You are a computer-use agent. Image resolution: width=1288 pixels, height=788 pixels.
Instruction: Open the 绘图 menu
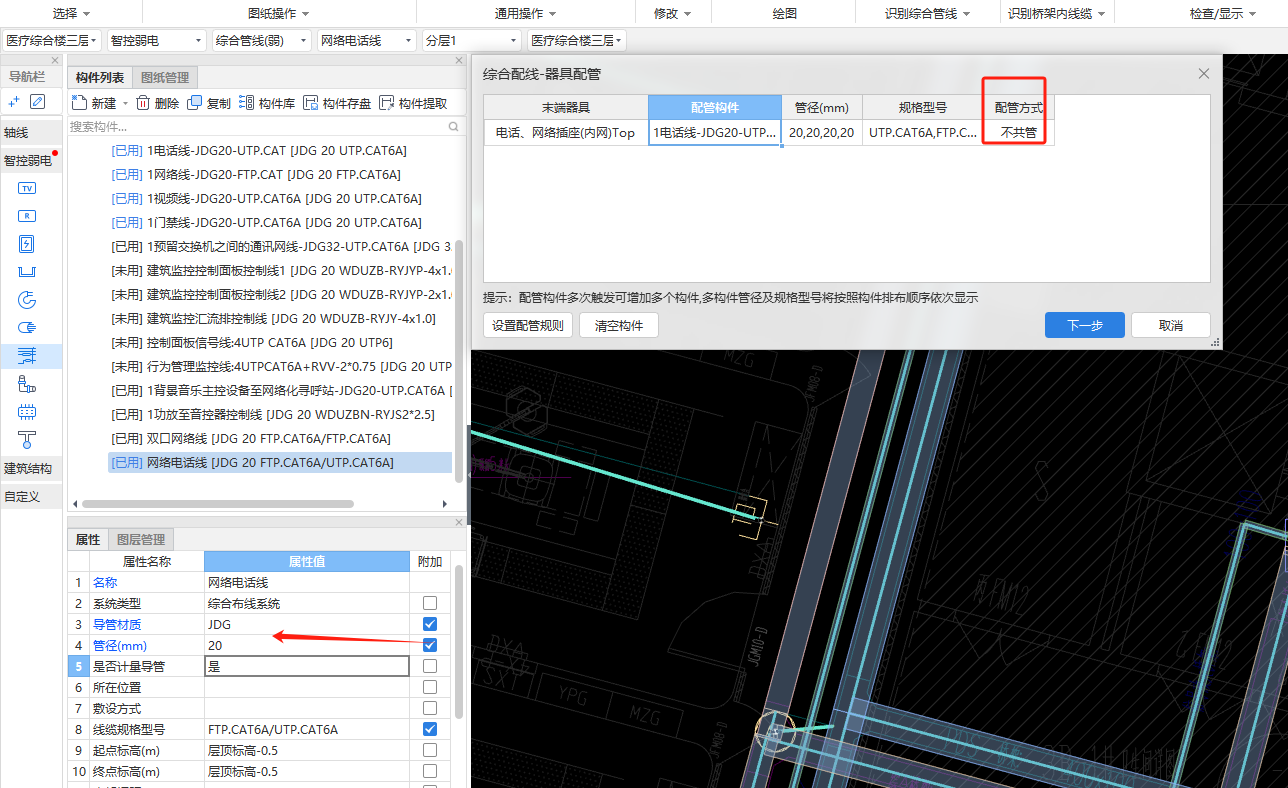(x=785, y=13)
